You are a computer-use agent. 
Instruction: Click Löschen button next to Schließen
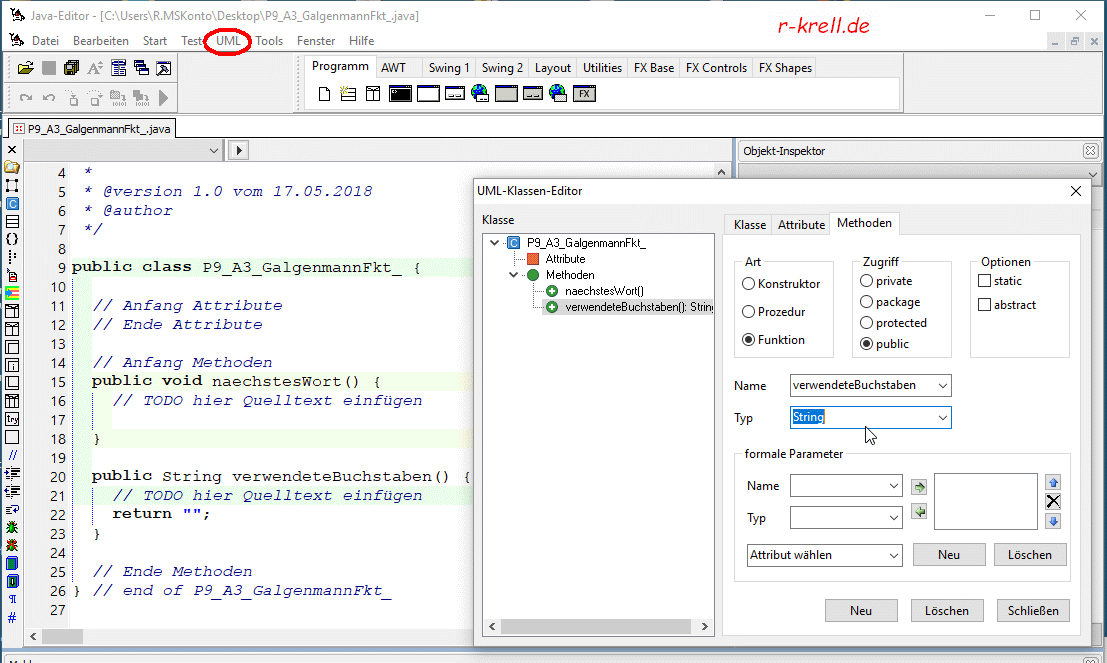[946, 611]
